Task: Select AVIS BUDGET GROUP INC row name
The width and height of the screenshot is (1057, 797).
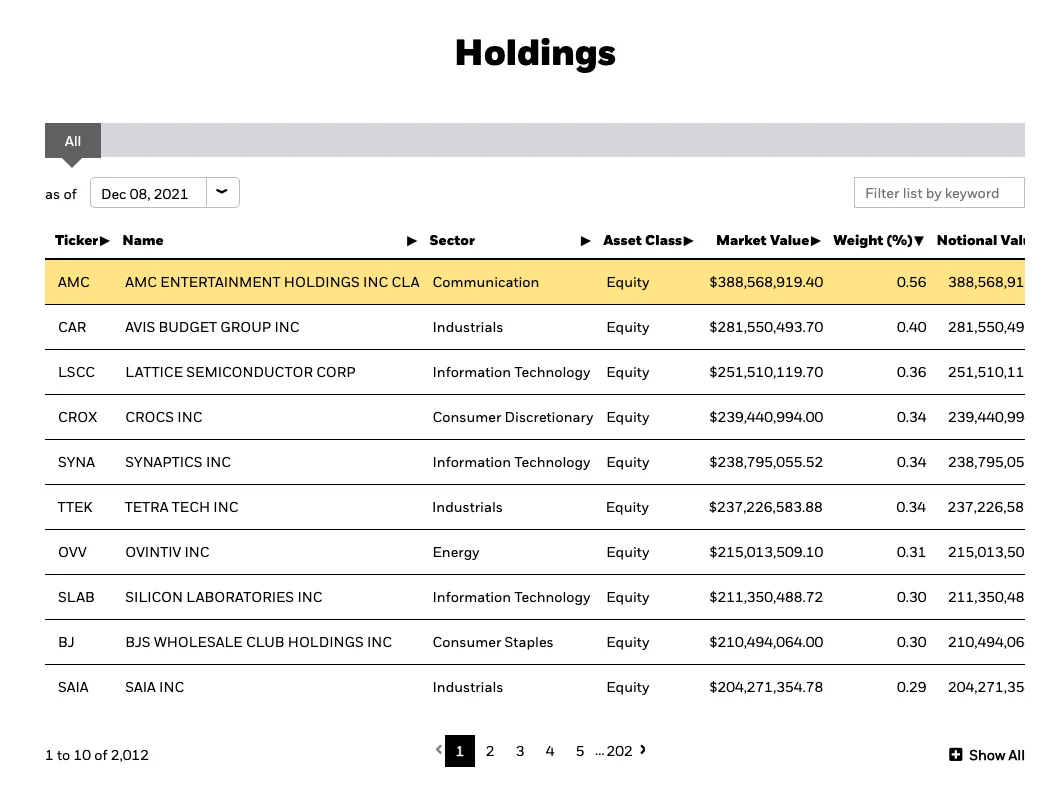Action: [212, 328]
